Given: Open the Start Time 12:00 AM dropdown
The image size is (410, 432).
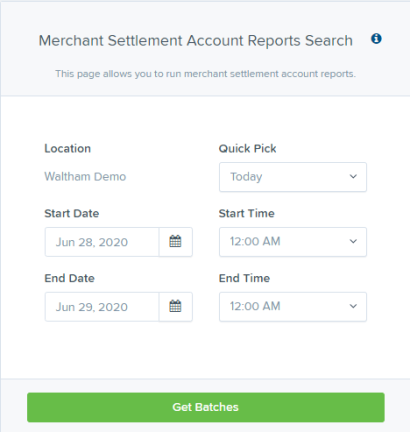Looking at the screenshot, I should tap(293, 242).
